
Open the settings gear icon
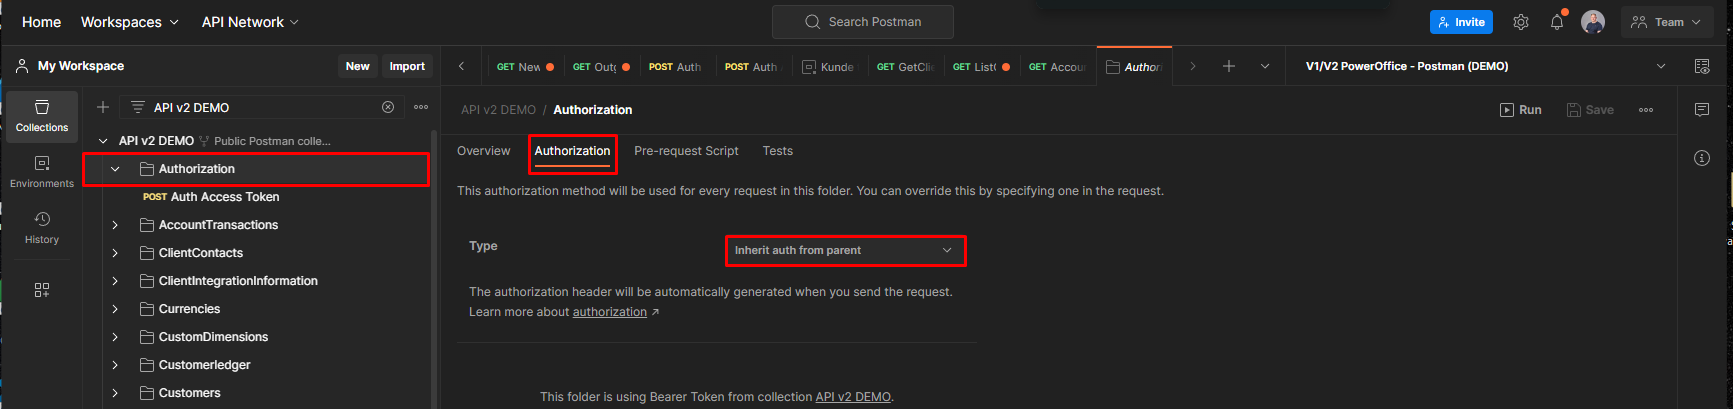click(x=1520, y=22)
